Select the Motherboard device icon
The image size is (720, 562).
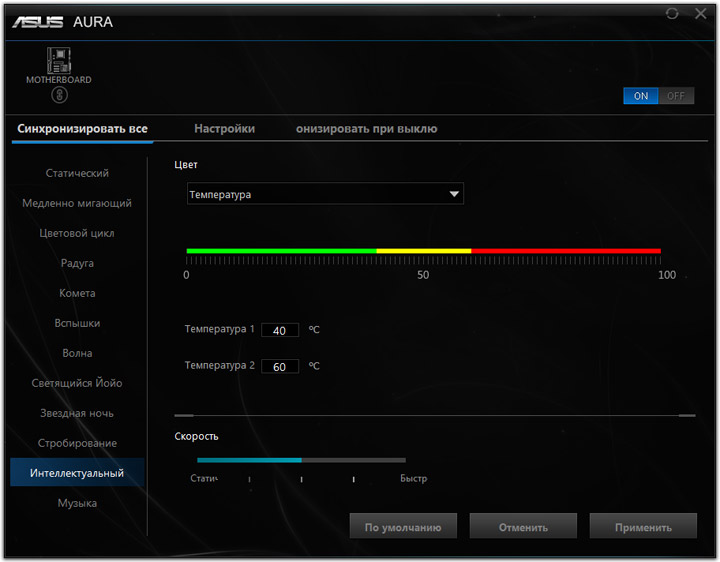pyautogui.click(x=59, y=60)
